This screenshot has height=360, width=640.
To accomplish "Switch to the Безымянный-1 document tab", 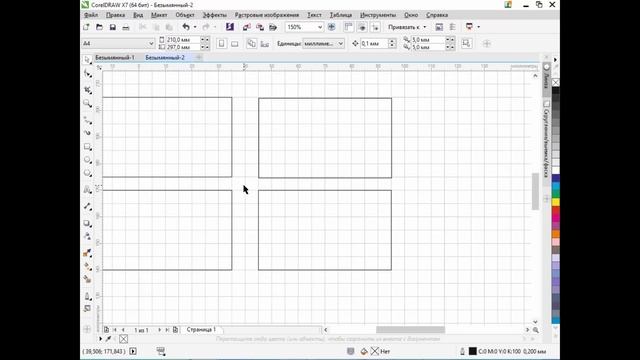I will 115,58.
